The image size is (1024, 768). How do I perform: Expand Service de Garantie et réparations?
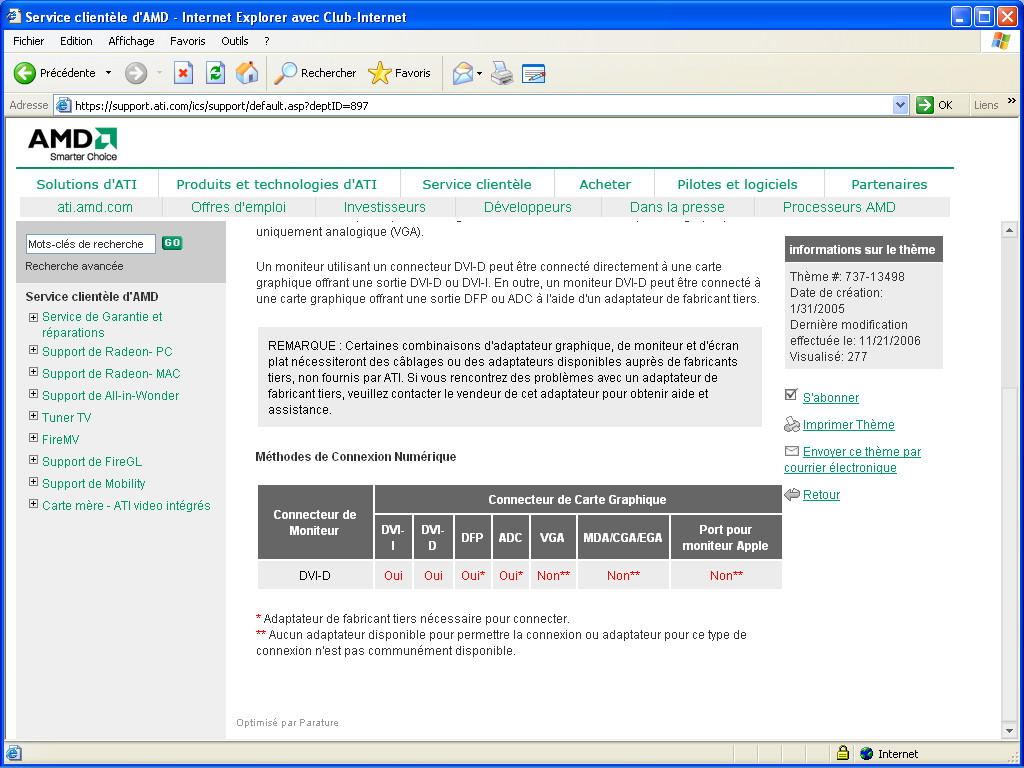pos(33,317)
